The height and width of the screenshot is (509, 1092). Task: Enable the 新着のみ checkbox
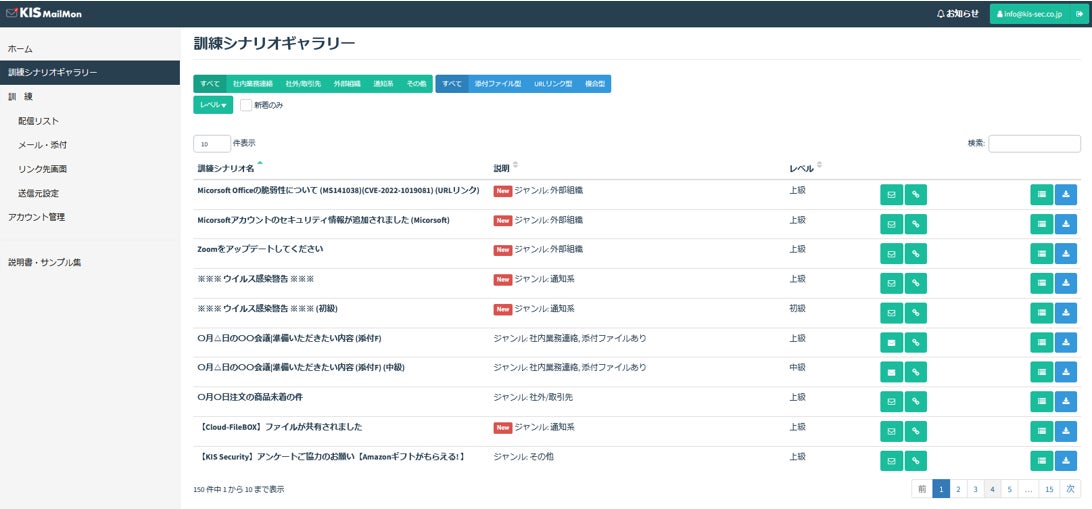coord(246,105)
